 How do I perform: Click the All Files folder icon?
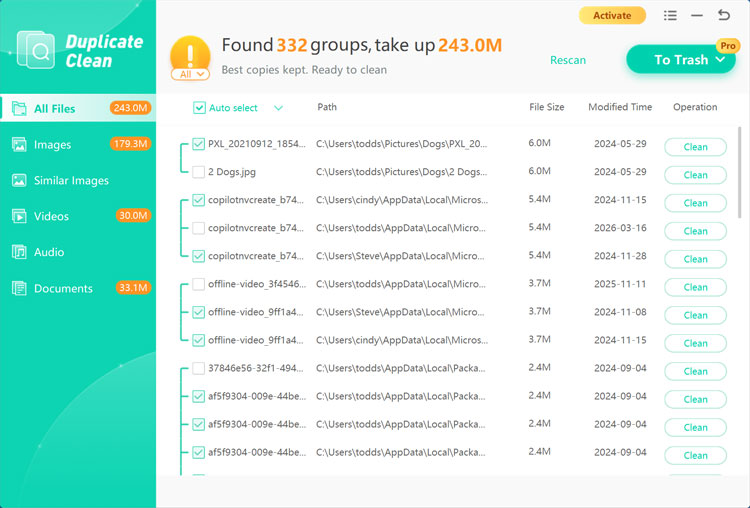tap(18, 108)
